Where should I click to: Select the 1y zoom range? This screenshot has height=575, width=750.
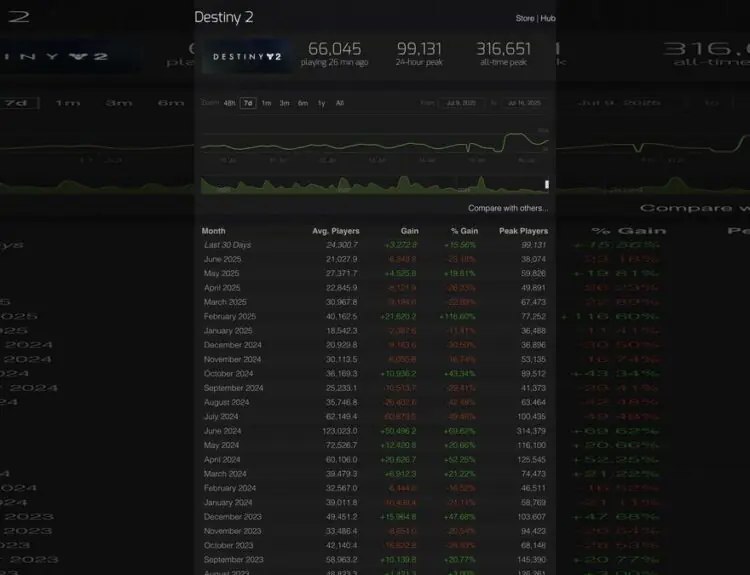coord(321,103)
